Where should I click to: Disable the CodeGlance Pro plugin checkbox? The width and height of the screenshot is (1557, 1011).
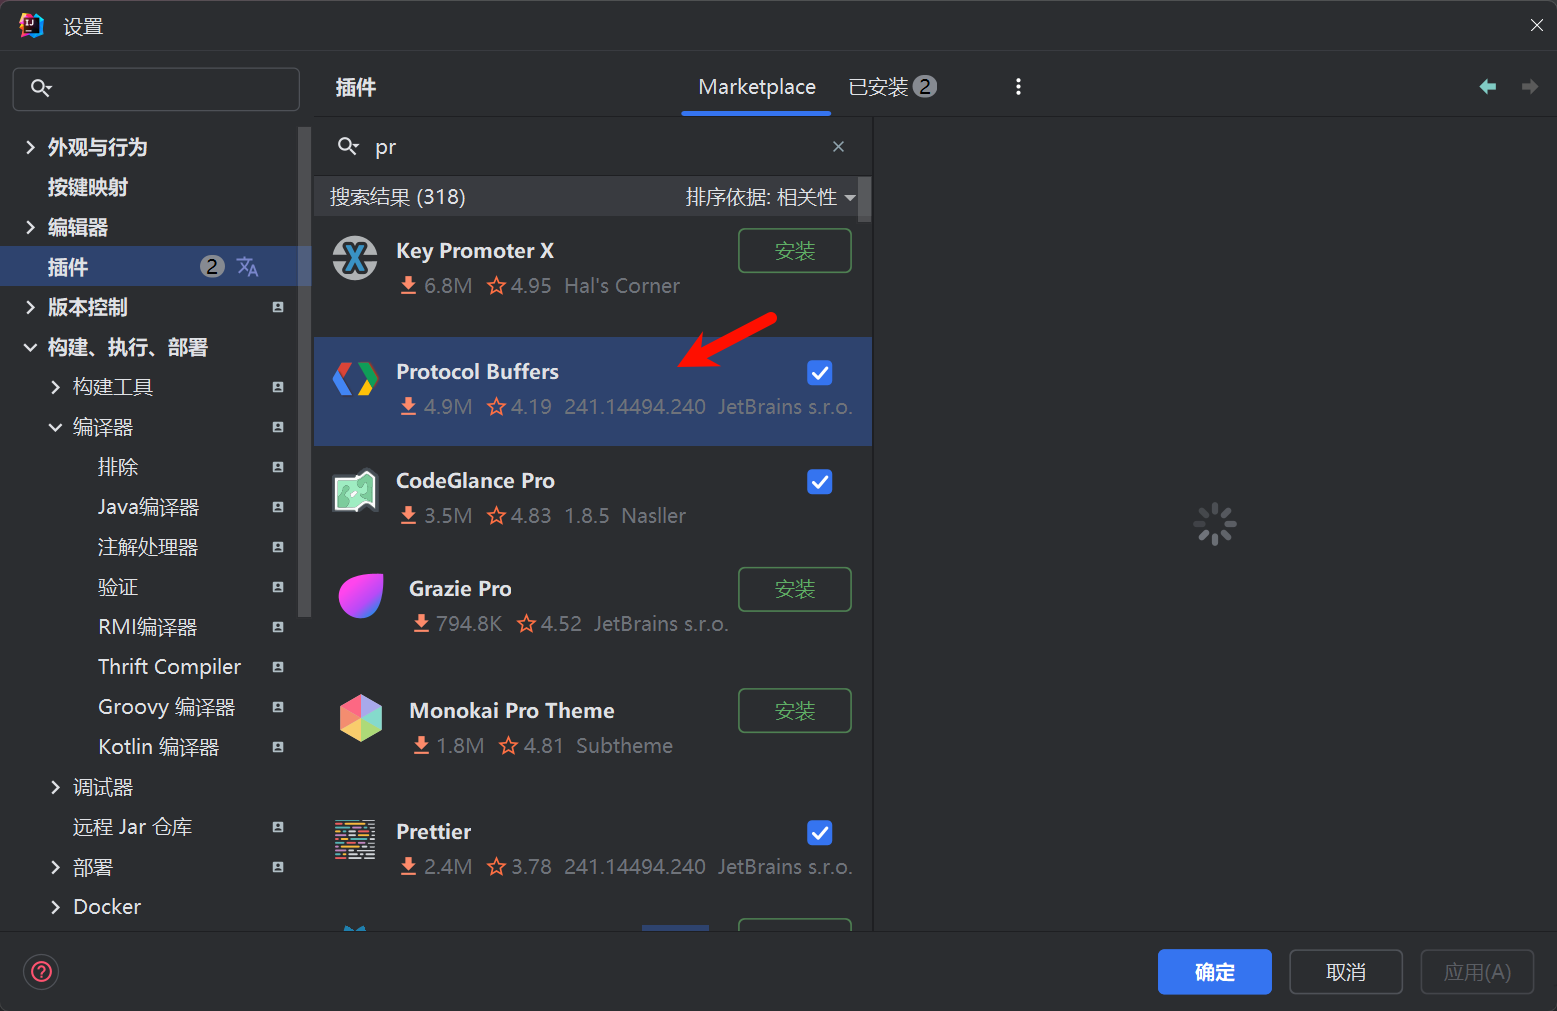tap(819, 482)
